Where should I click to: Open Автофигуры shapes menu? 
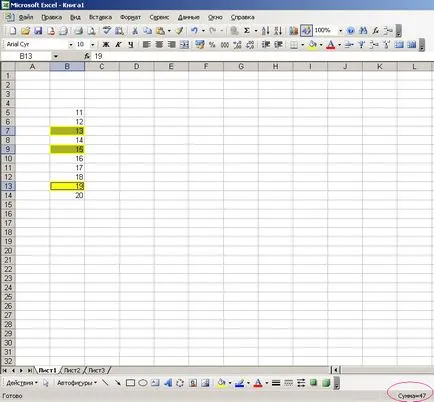(x=77, y=383)
